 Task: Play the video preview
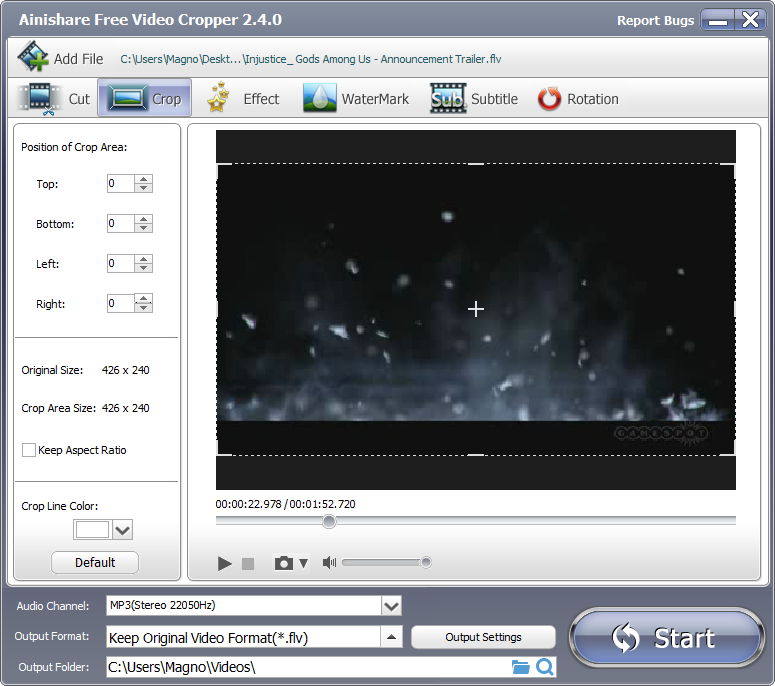[x=224, y=563]
